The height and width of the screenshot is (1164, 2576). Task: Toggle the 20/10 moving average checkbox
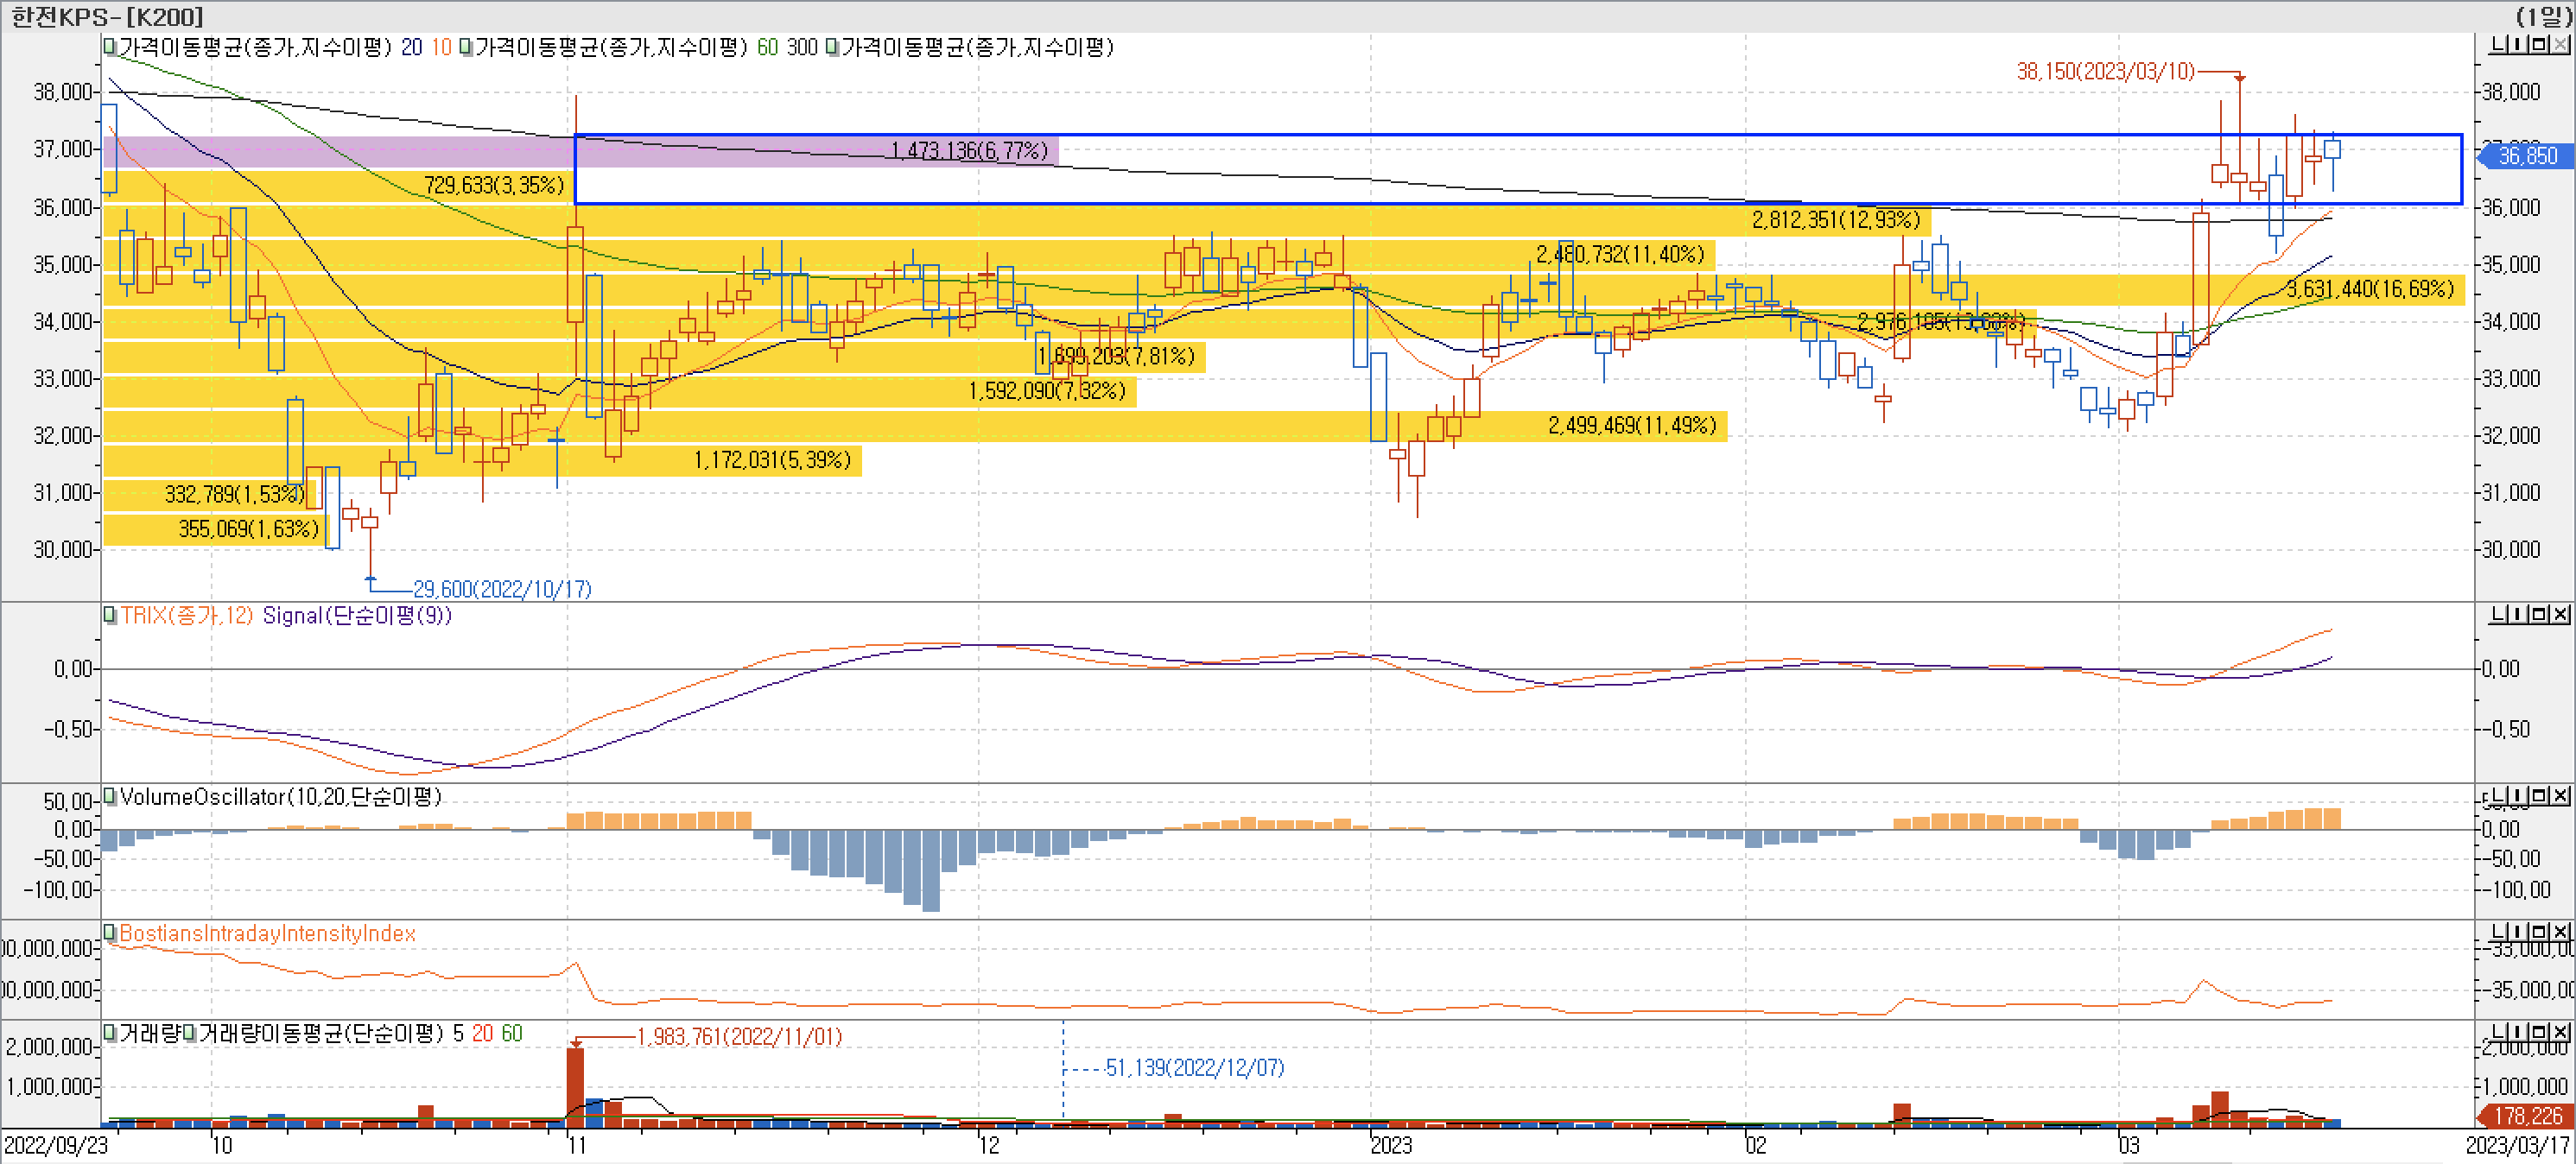click(x=110, y=47)
